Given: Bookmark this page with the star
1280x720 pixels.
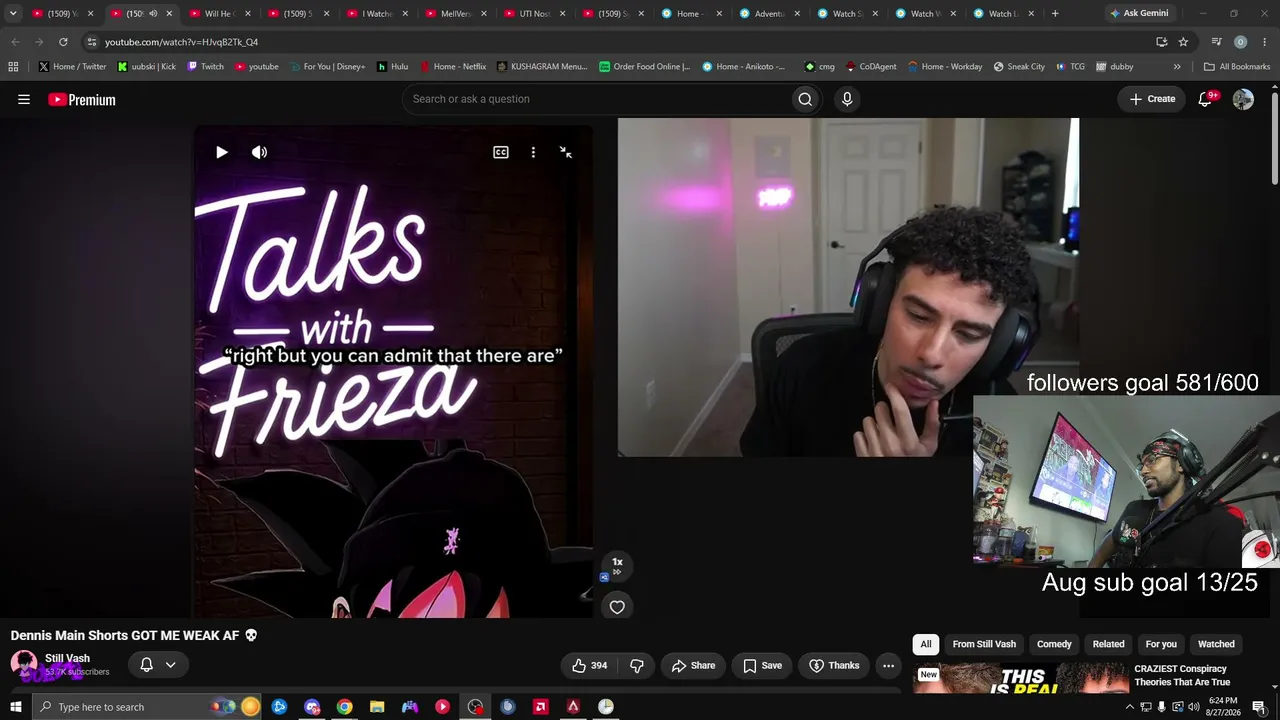Looking at the screenshot, I should 1183,42.
